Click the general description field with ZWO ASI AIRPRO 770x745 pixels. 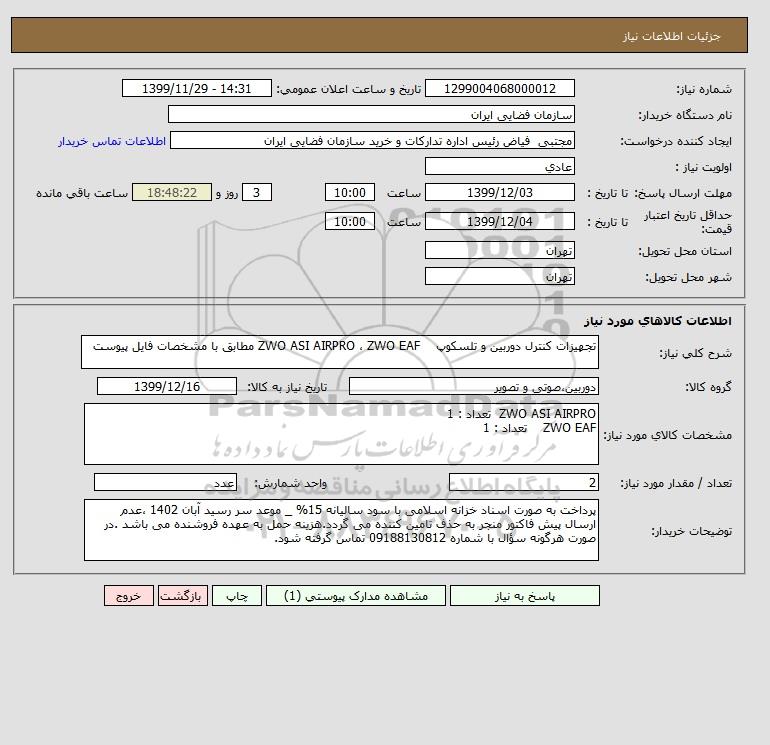[340, 352]
